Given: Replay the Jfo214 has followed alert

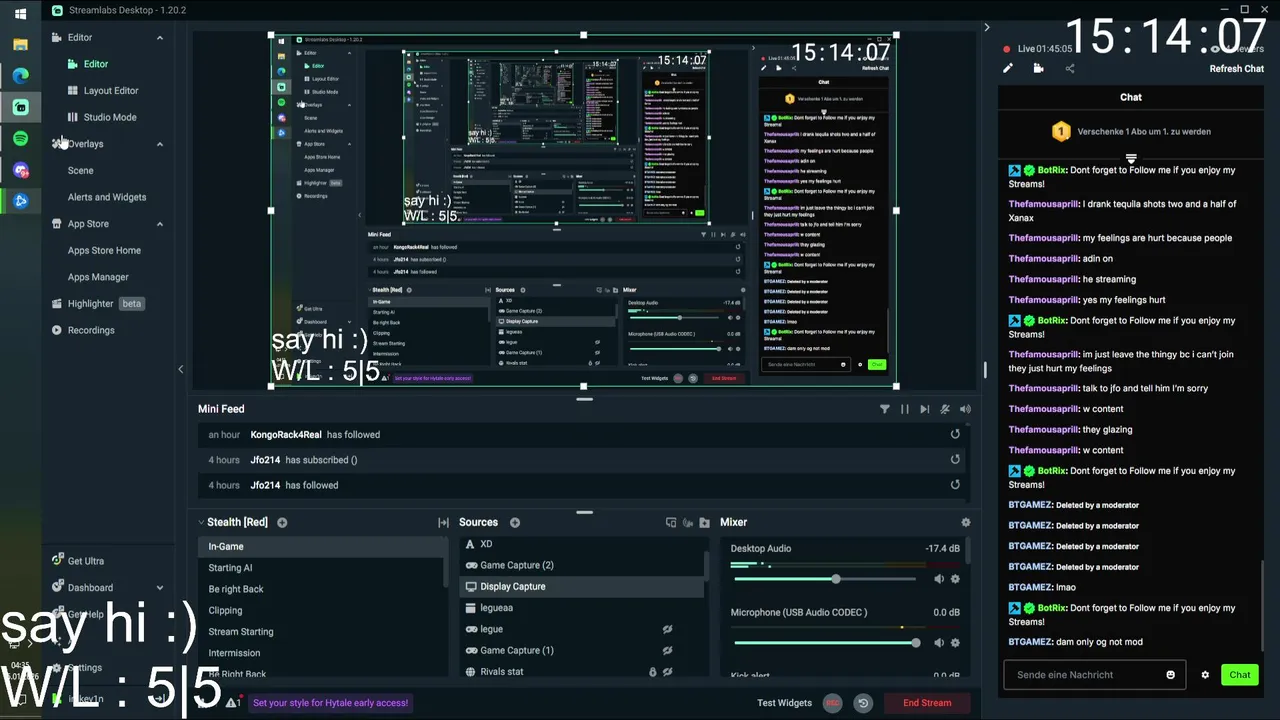Looking at the screenshot, I should pos(955,485).
